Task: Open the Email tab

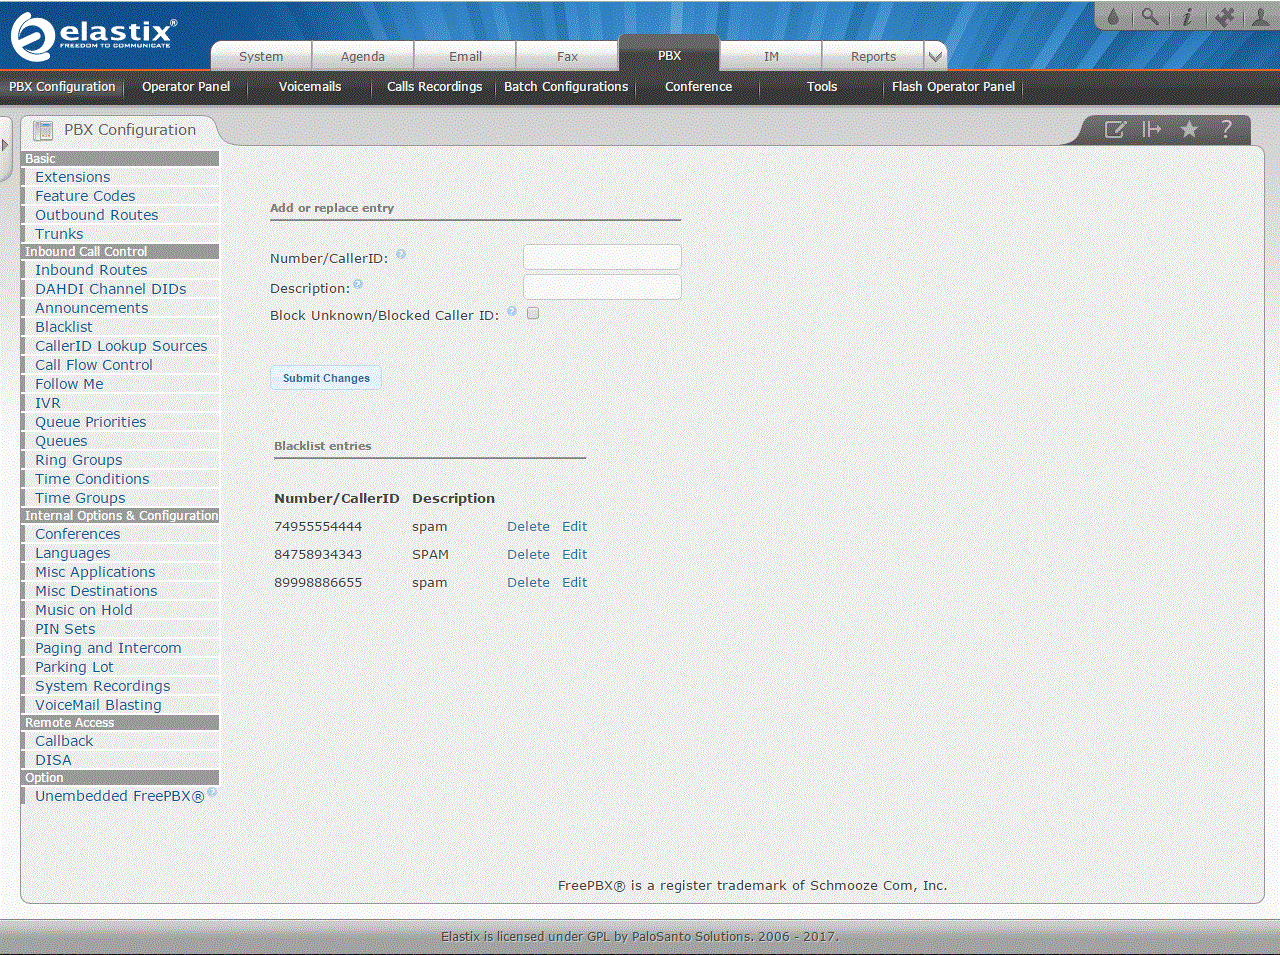Action: coord(465,56)
